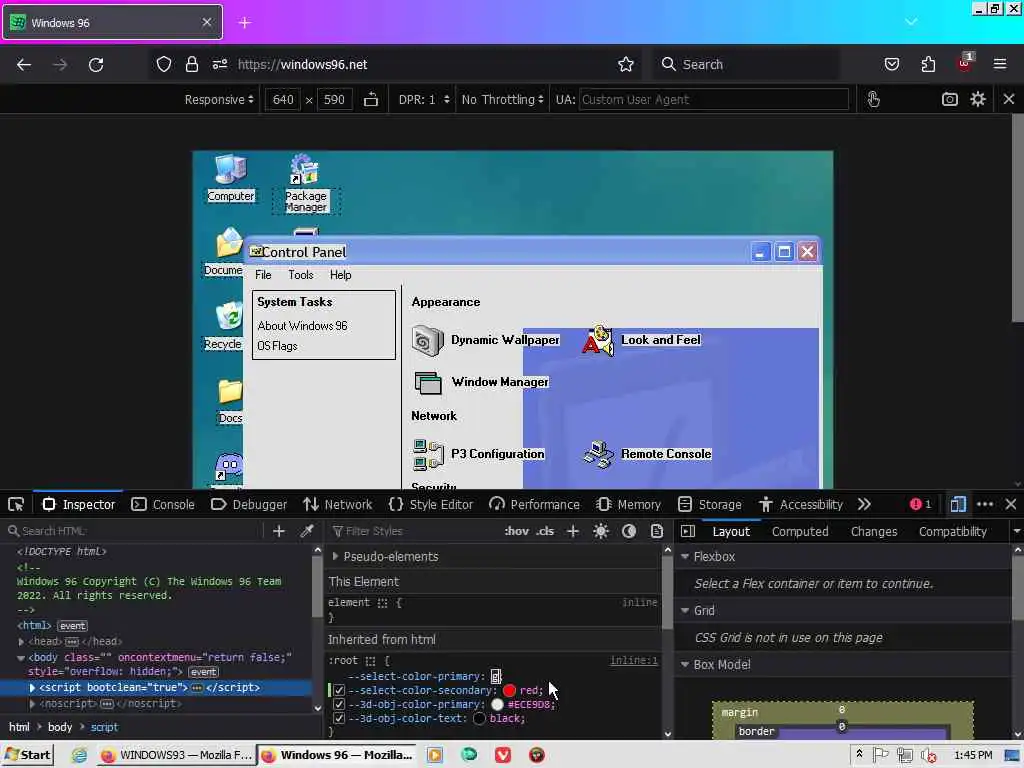This screenshot has height=768, width=1024.
Task: Collapse the Grid section
Action: [685, 611]
